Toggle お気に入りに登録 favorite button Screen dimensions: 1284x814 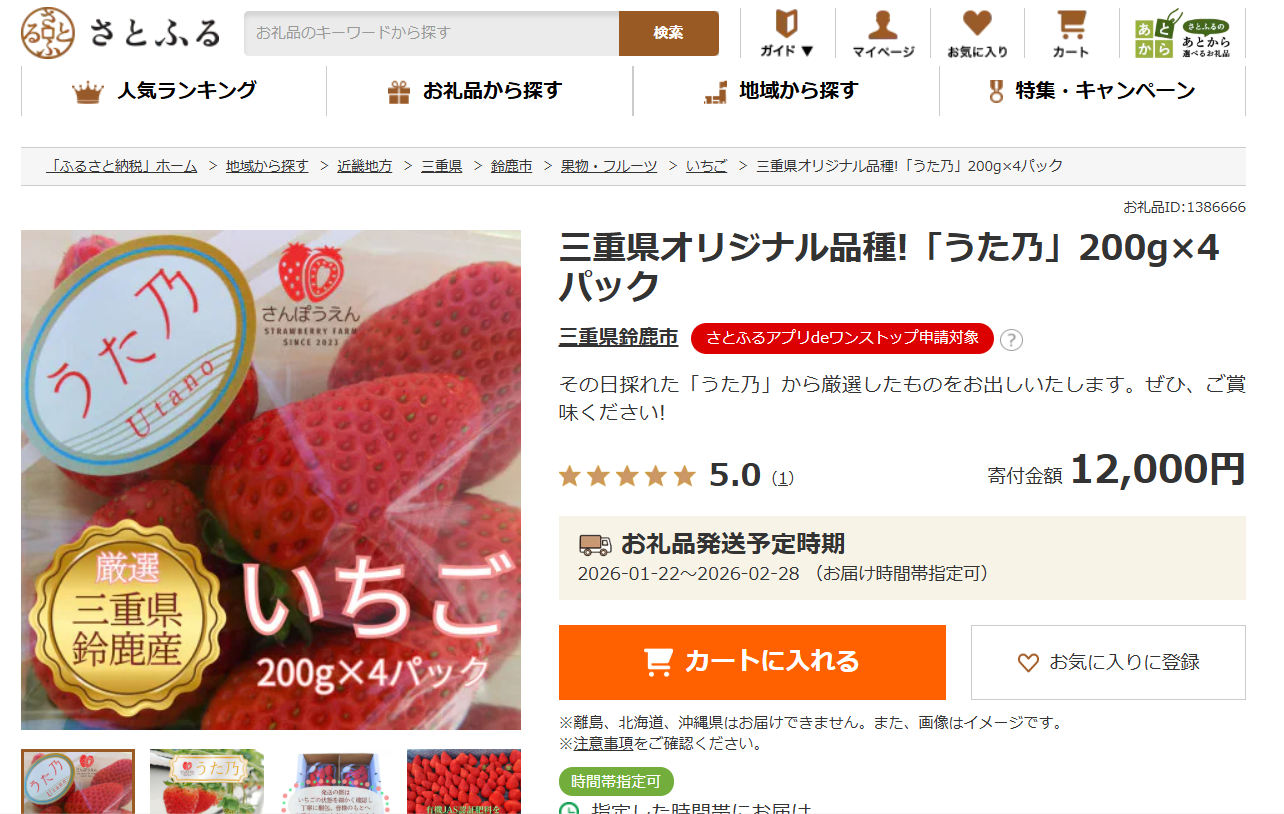click(1108, 662)
